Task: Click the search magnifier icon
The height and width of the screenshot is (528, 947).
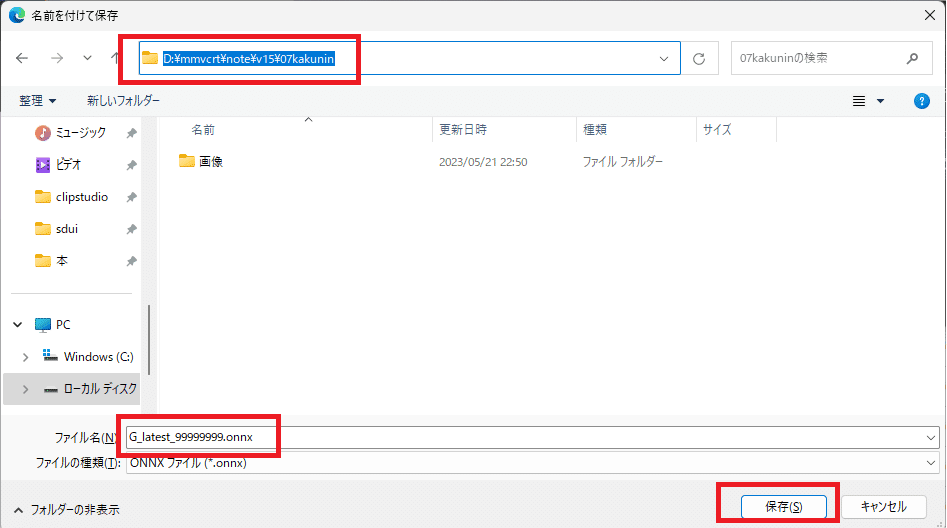Action: (x=913, y=58)
